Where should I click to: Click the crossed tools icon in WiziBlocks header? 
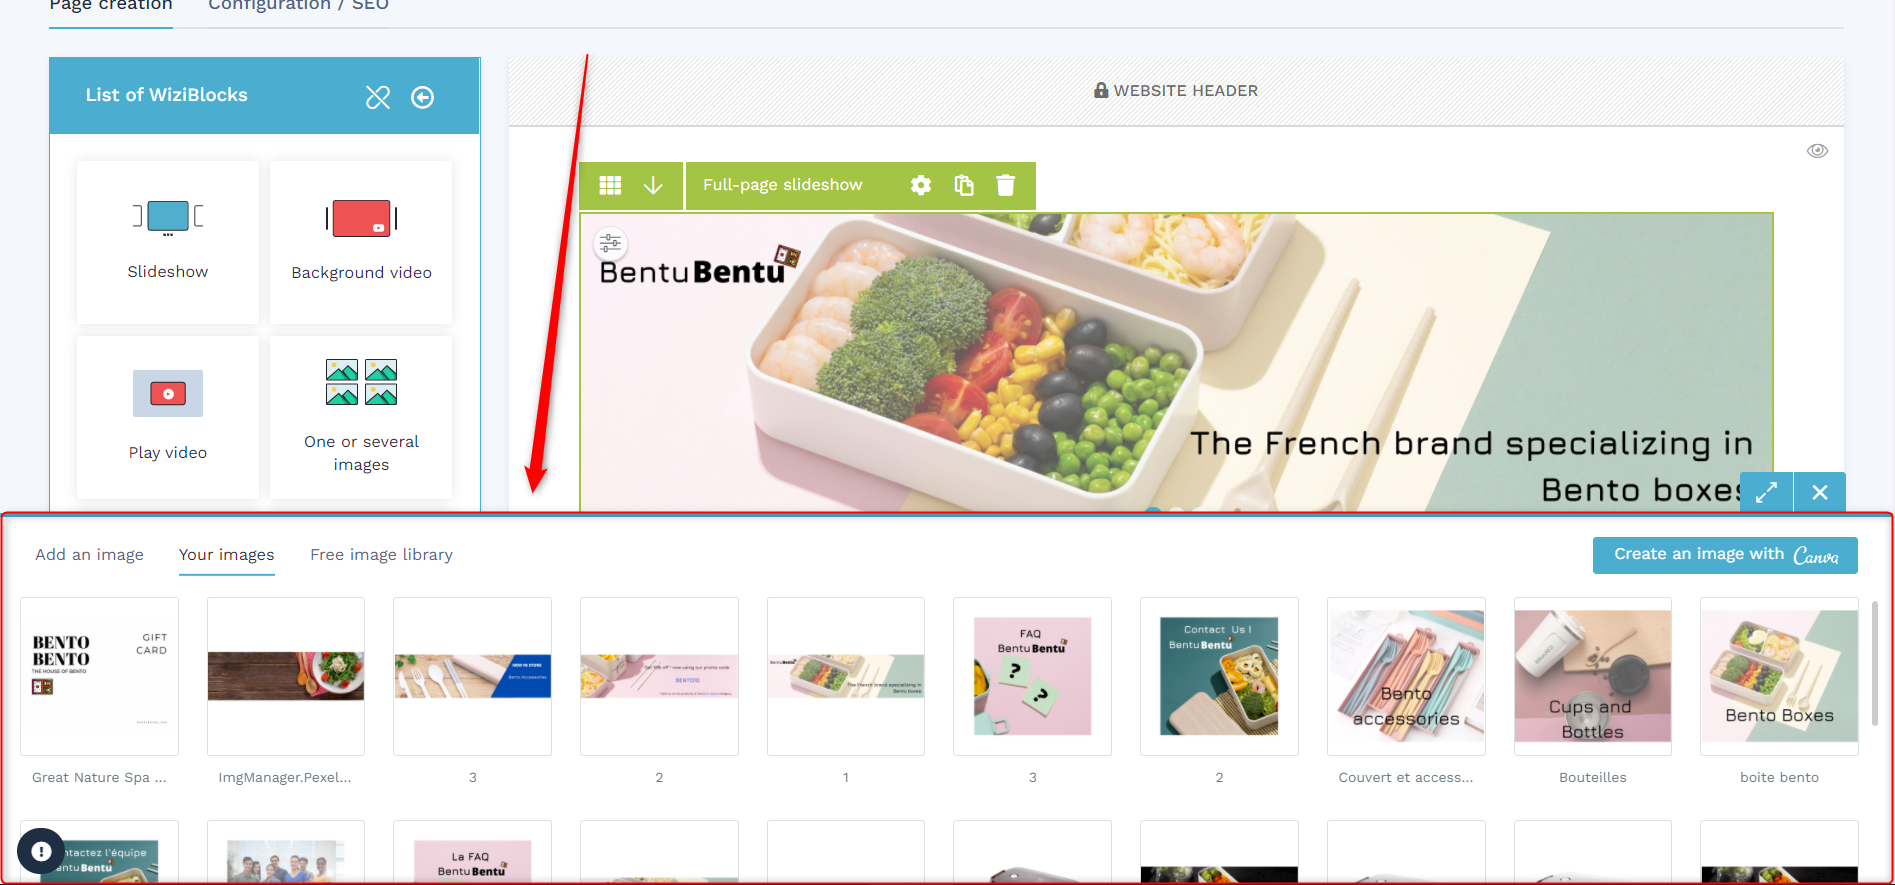(378, 97)
